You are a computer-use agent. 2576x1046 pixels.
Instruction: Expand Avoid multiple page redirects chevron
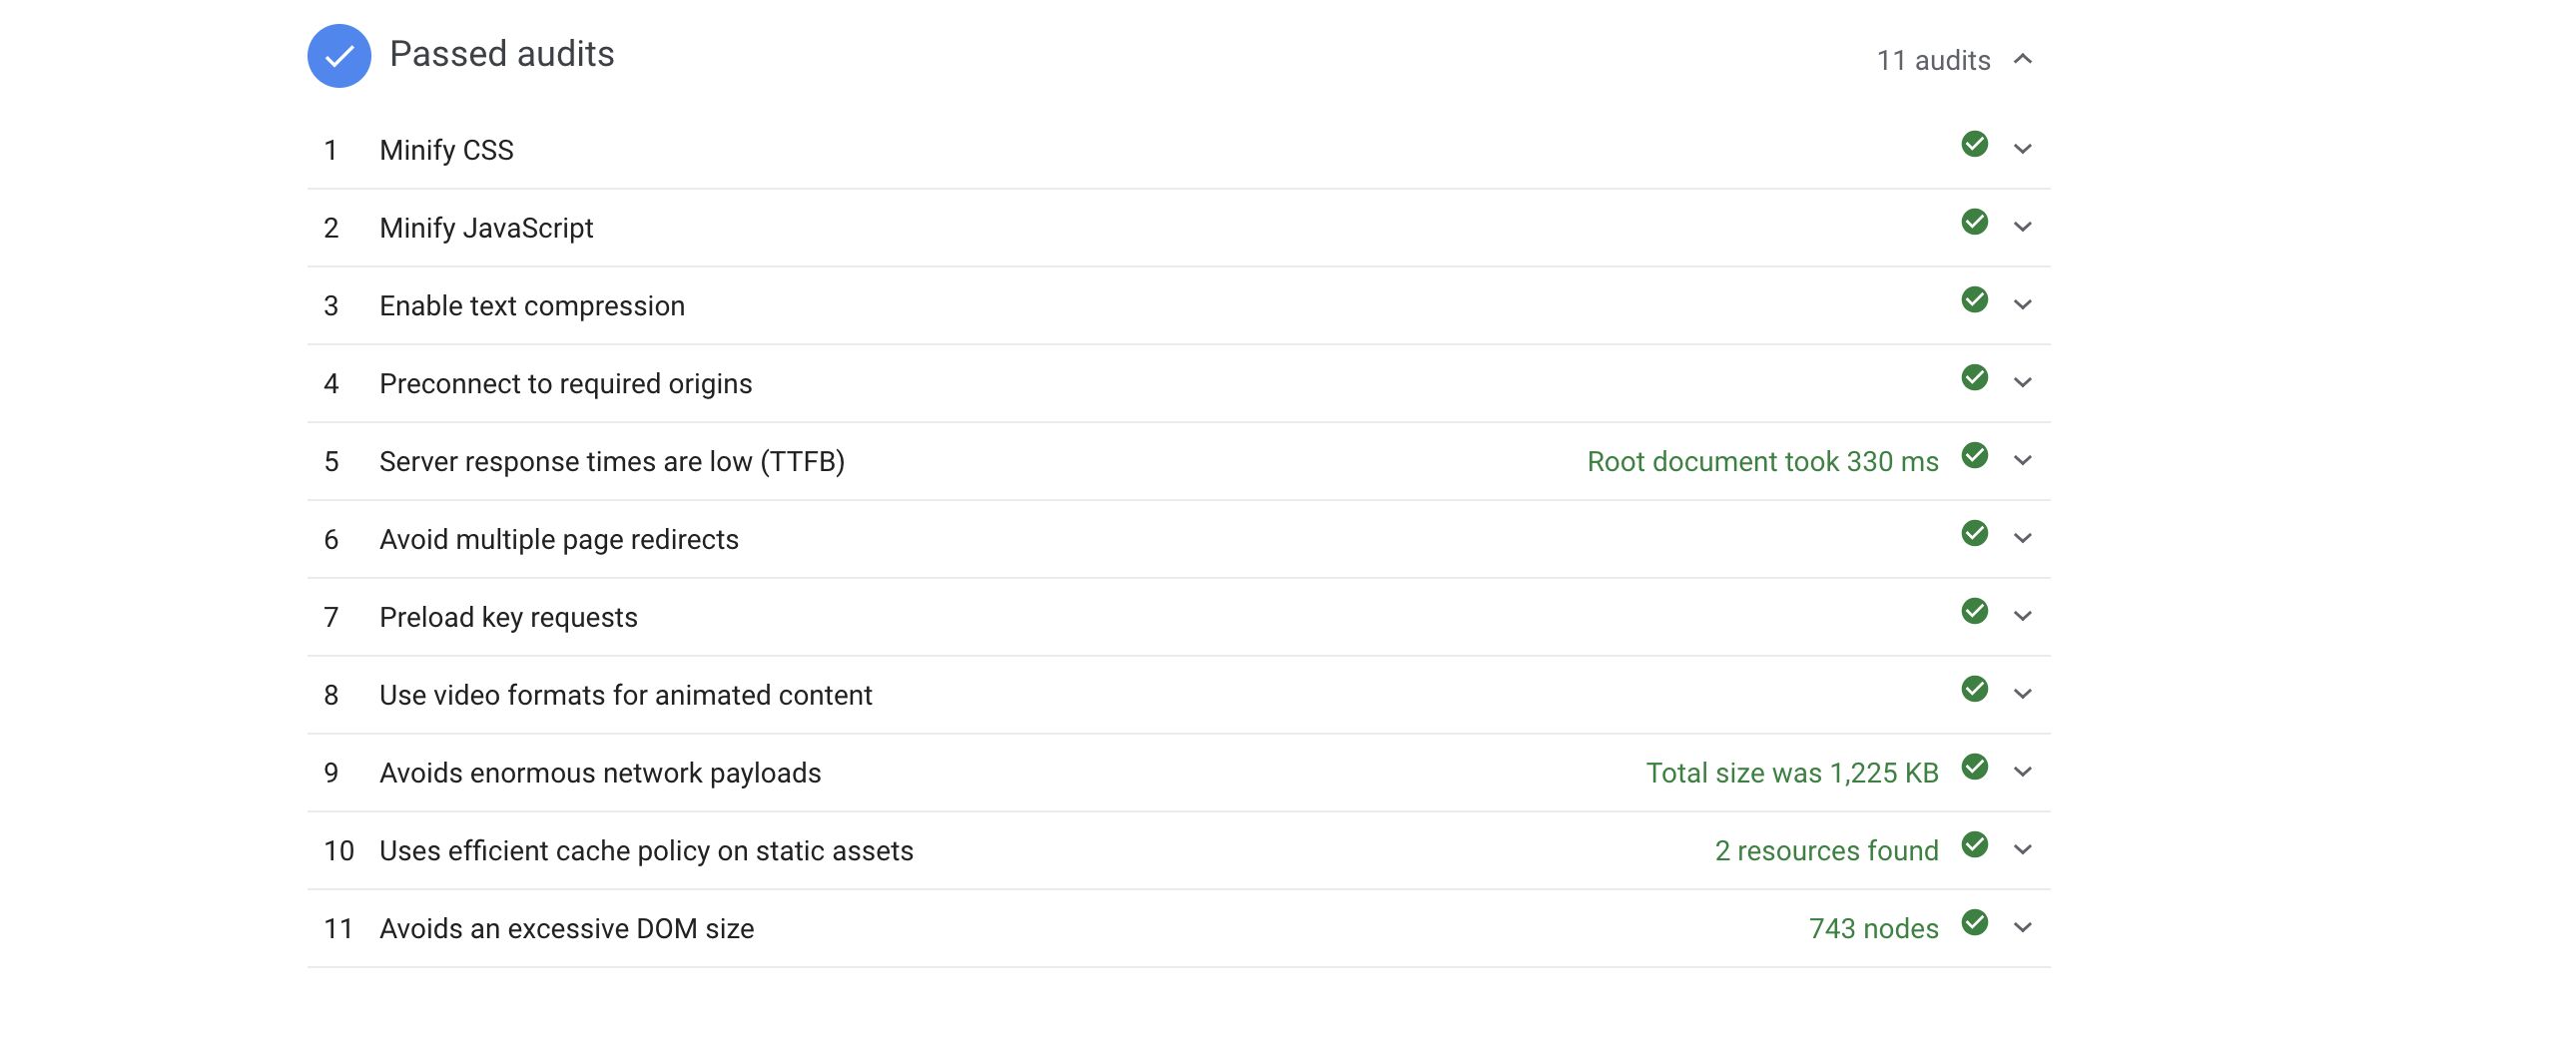[x=2022, y=539]
